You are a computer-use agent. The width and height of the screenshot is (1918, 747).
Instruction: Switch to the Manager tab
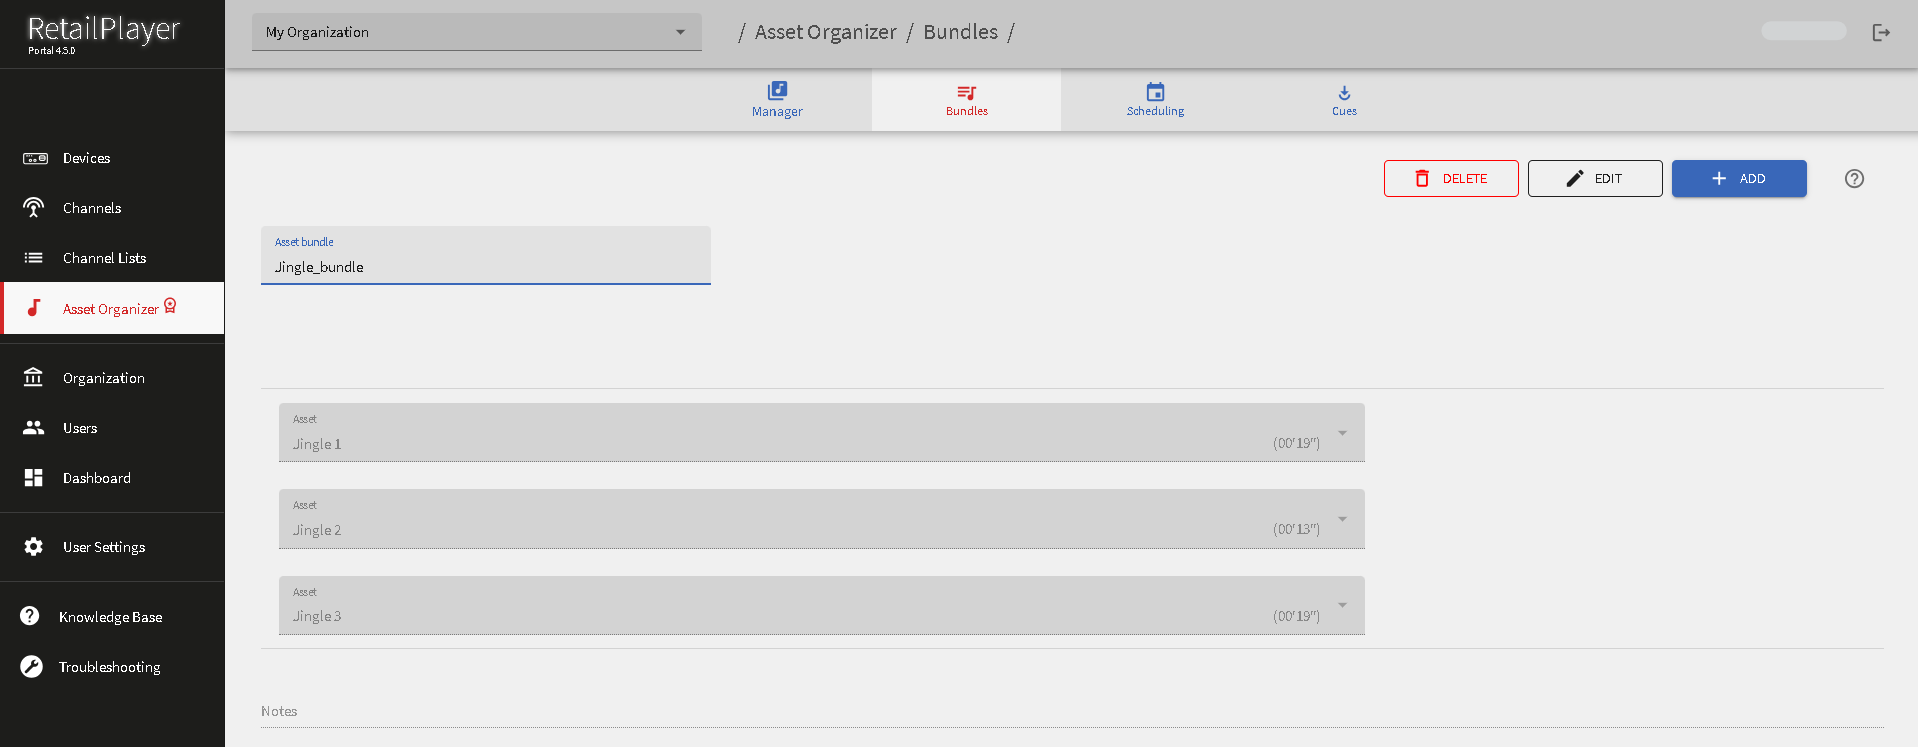777,100
